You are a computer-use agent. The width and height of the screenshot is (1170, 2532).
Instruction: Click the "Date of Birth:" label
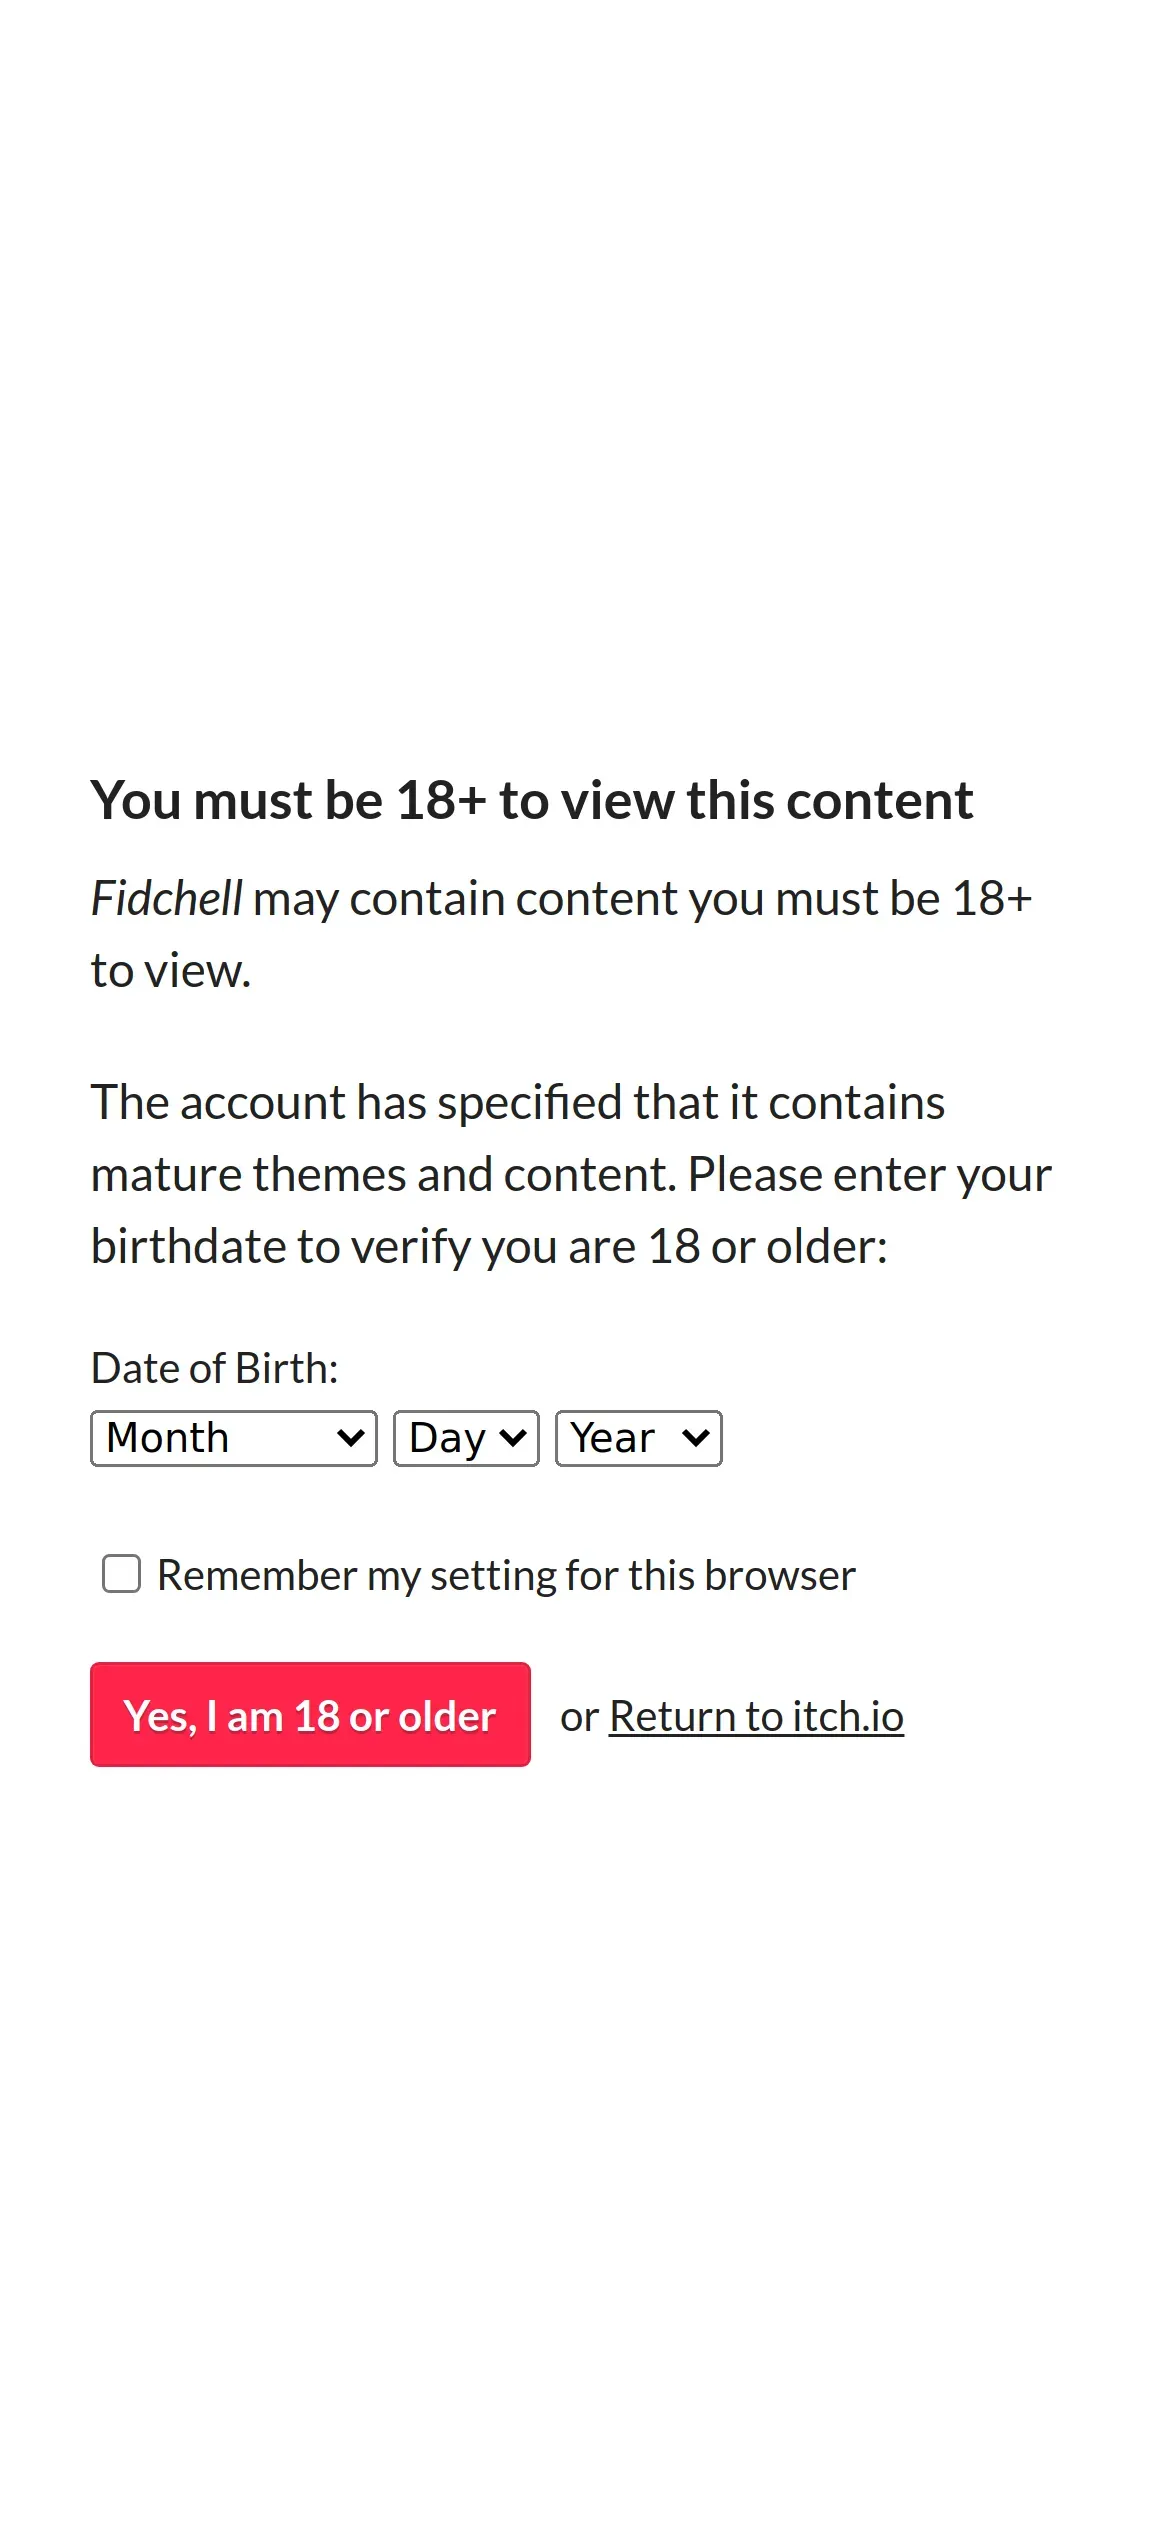pyautogui.click(x=214, y=1368)
